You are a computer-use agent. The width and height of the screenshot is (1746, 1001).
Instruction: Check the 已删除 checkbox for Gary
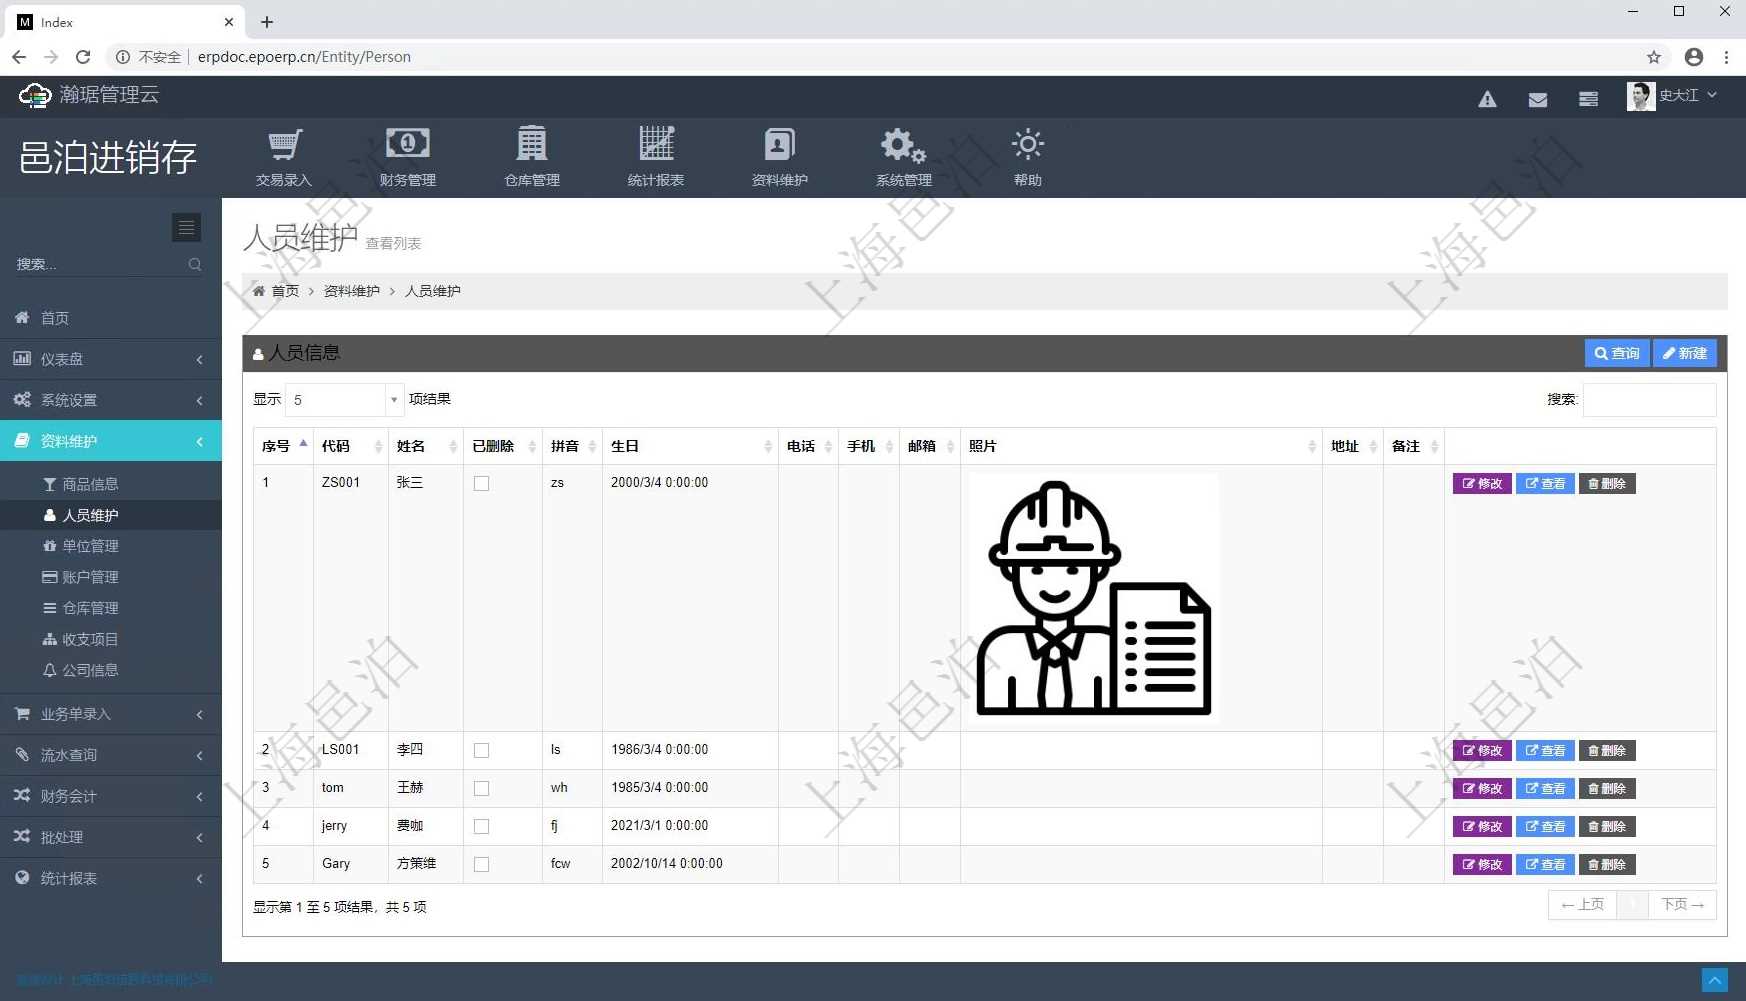(x=481, y=865)
